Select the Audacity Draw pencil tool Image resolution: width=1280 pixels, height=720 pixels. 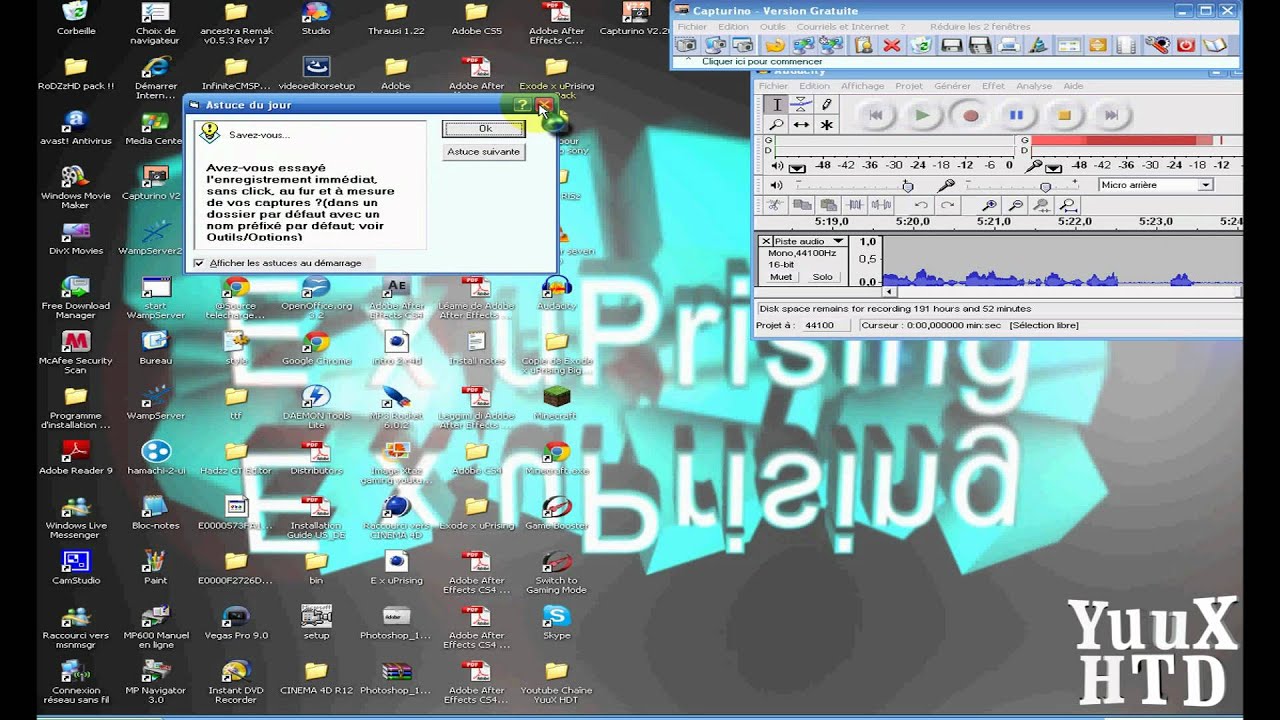pyautogui.click(x=826, y=105)
